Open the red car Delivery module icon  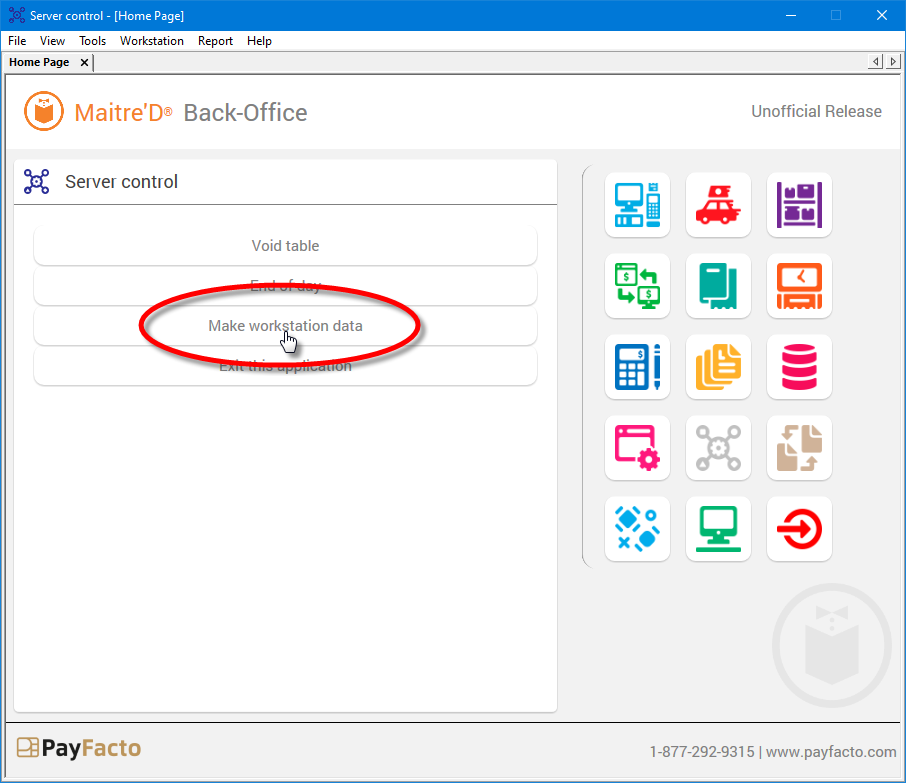718,205
